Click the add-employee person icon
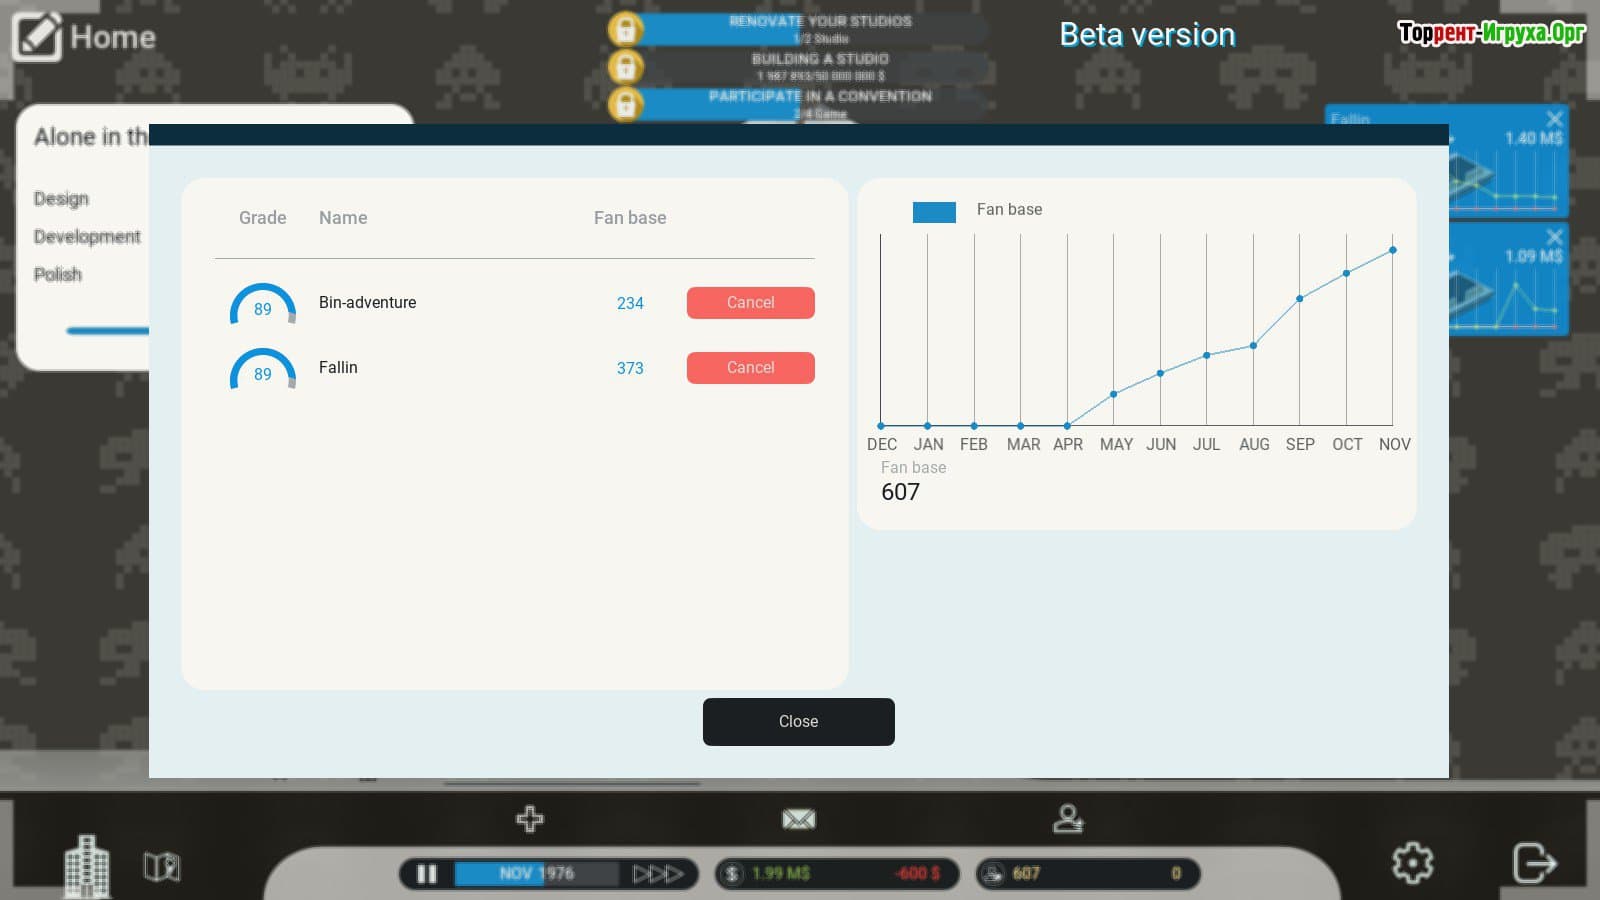 (x=1067, y=819)
